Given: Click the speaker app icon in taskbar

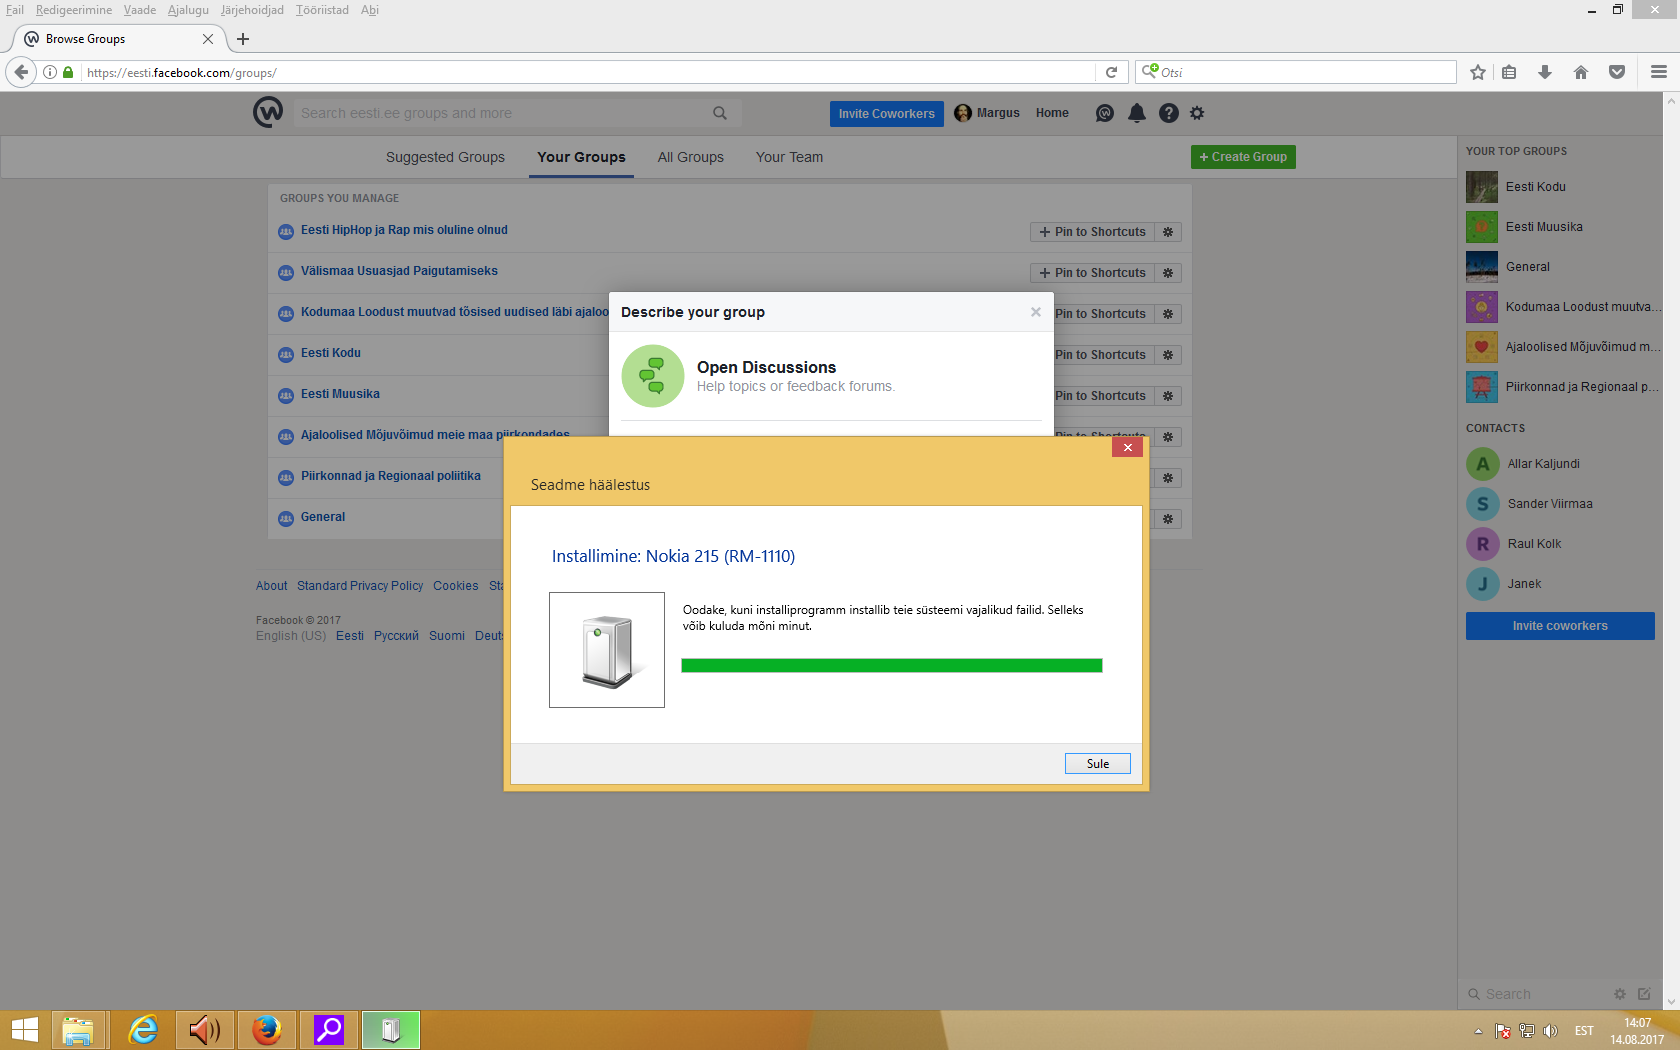Looking at the screenshot, I should coord(205,1030).
